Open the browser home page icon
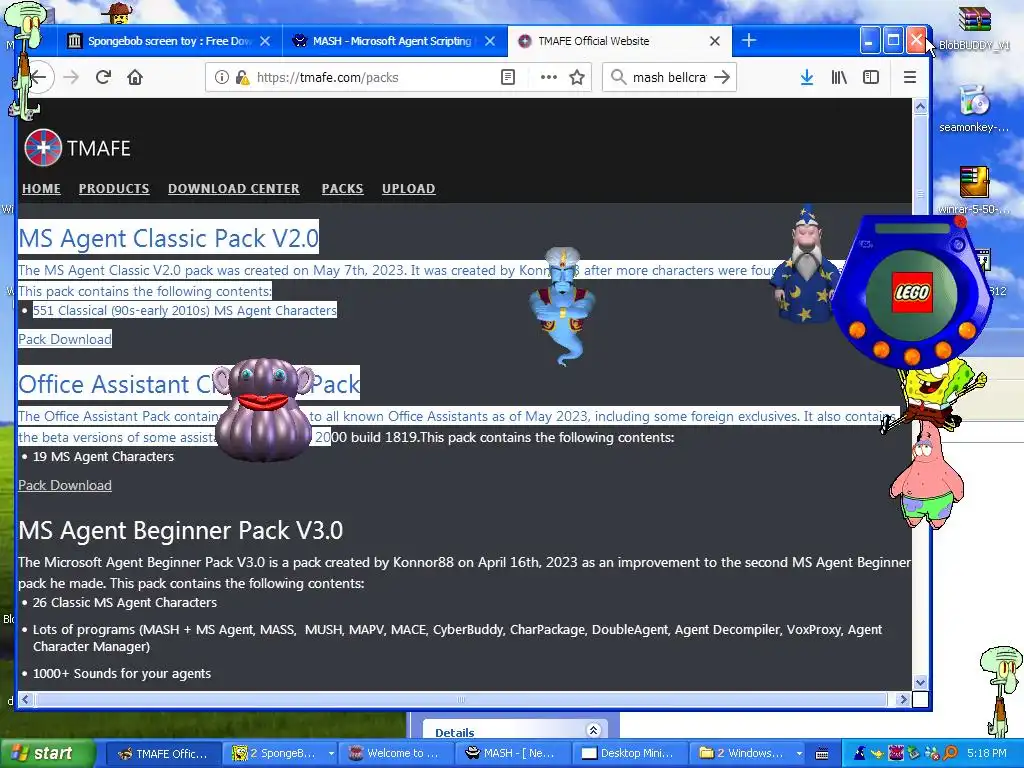 [135, 77]
